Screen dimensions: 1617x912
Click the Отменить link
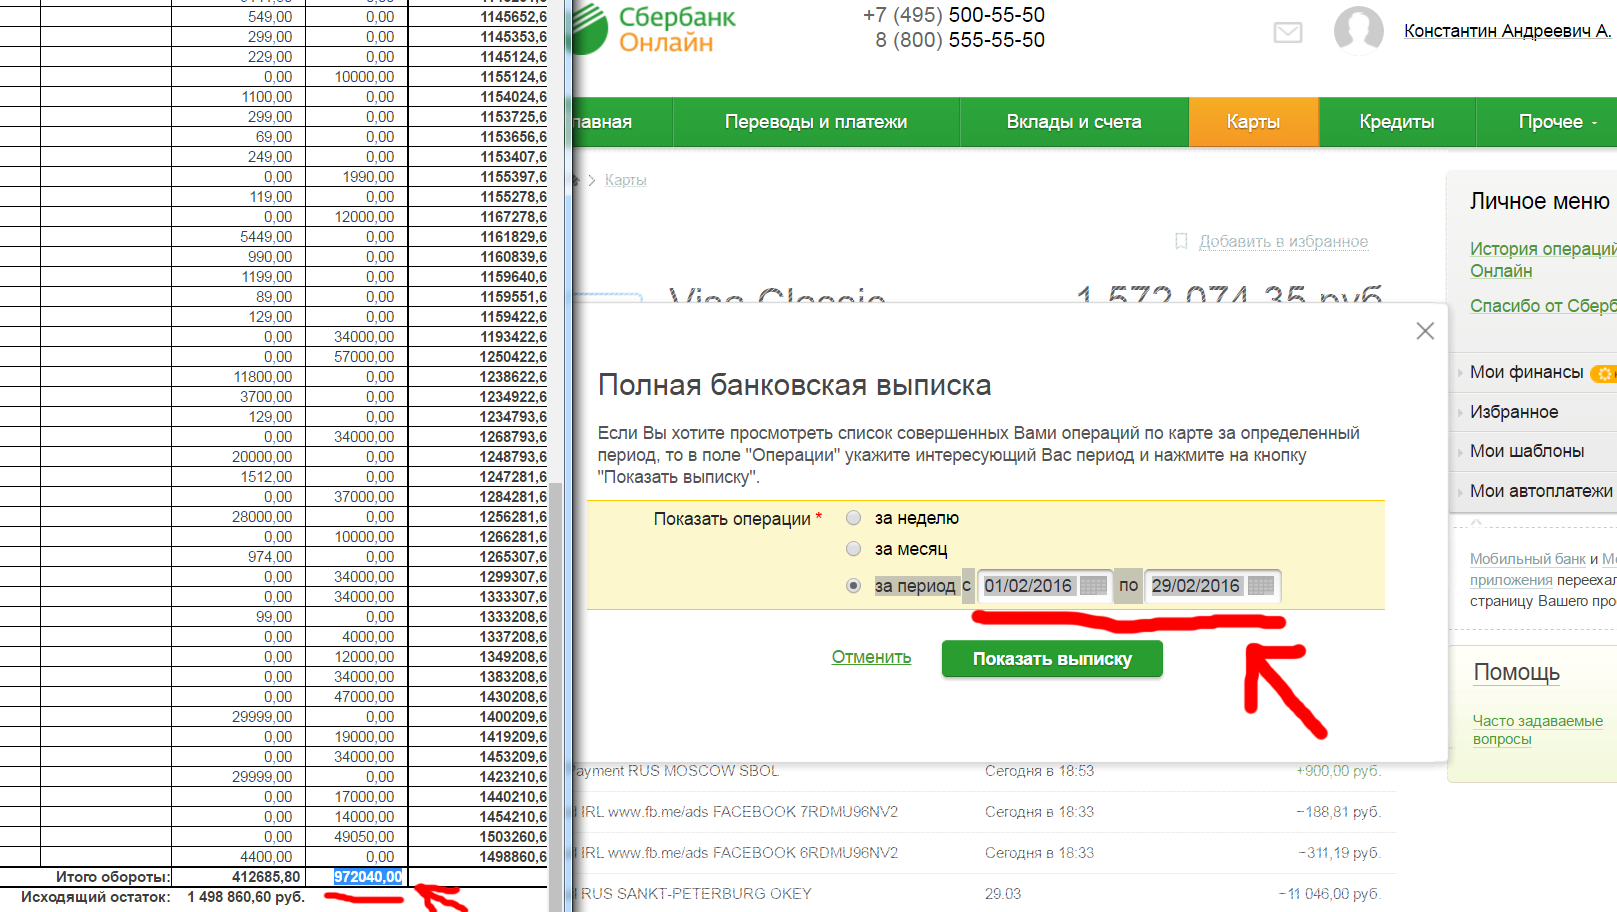pyautogui.click(x=871, y=657)
